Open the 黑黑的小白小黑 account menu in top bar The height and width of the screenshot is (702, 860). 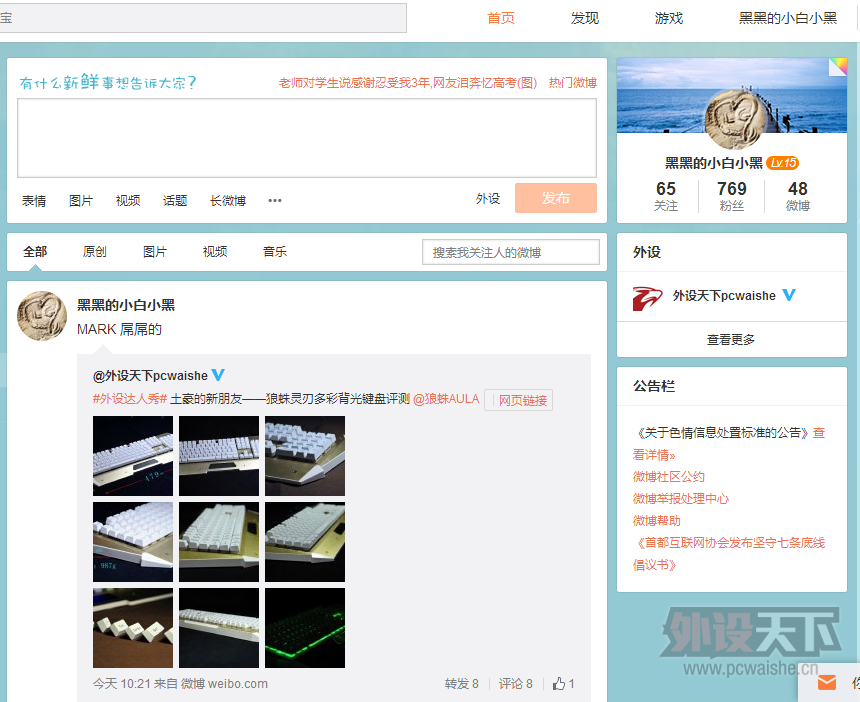[788, 18]
